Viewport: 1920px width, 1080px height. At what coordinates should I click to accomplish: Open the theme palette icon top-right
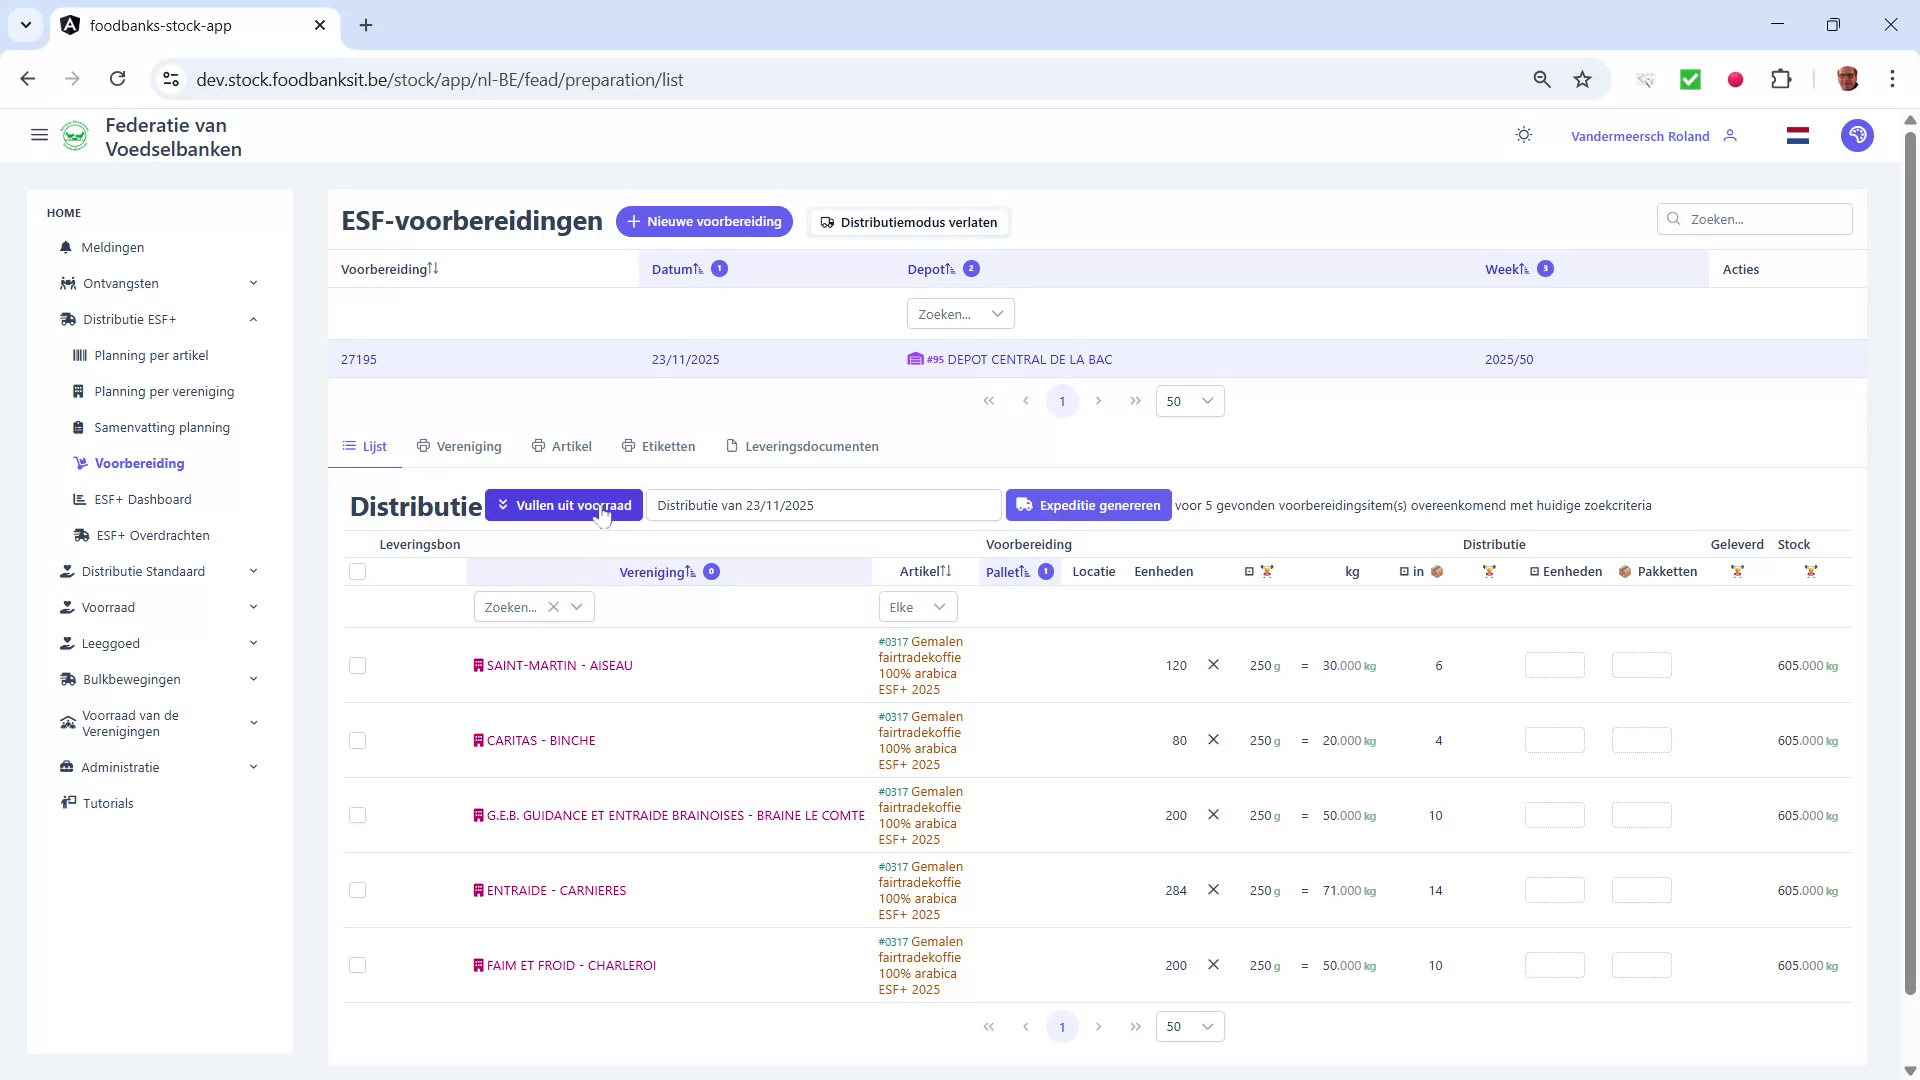[1857, 135]
